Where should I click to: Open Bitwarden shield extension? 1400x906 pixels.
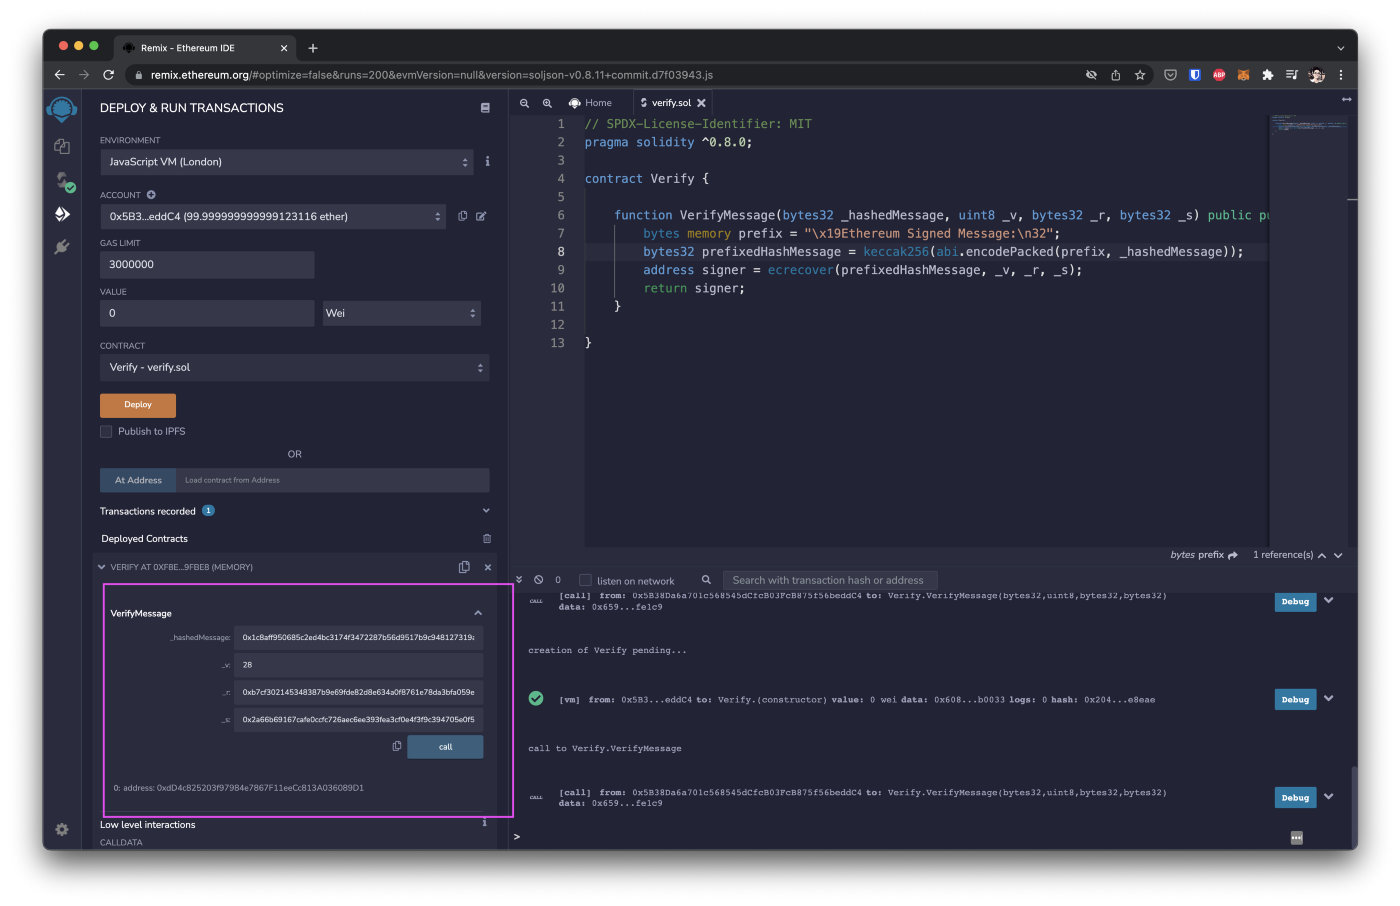[x=1195, y=75]
